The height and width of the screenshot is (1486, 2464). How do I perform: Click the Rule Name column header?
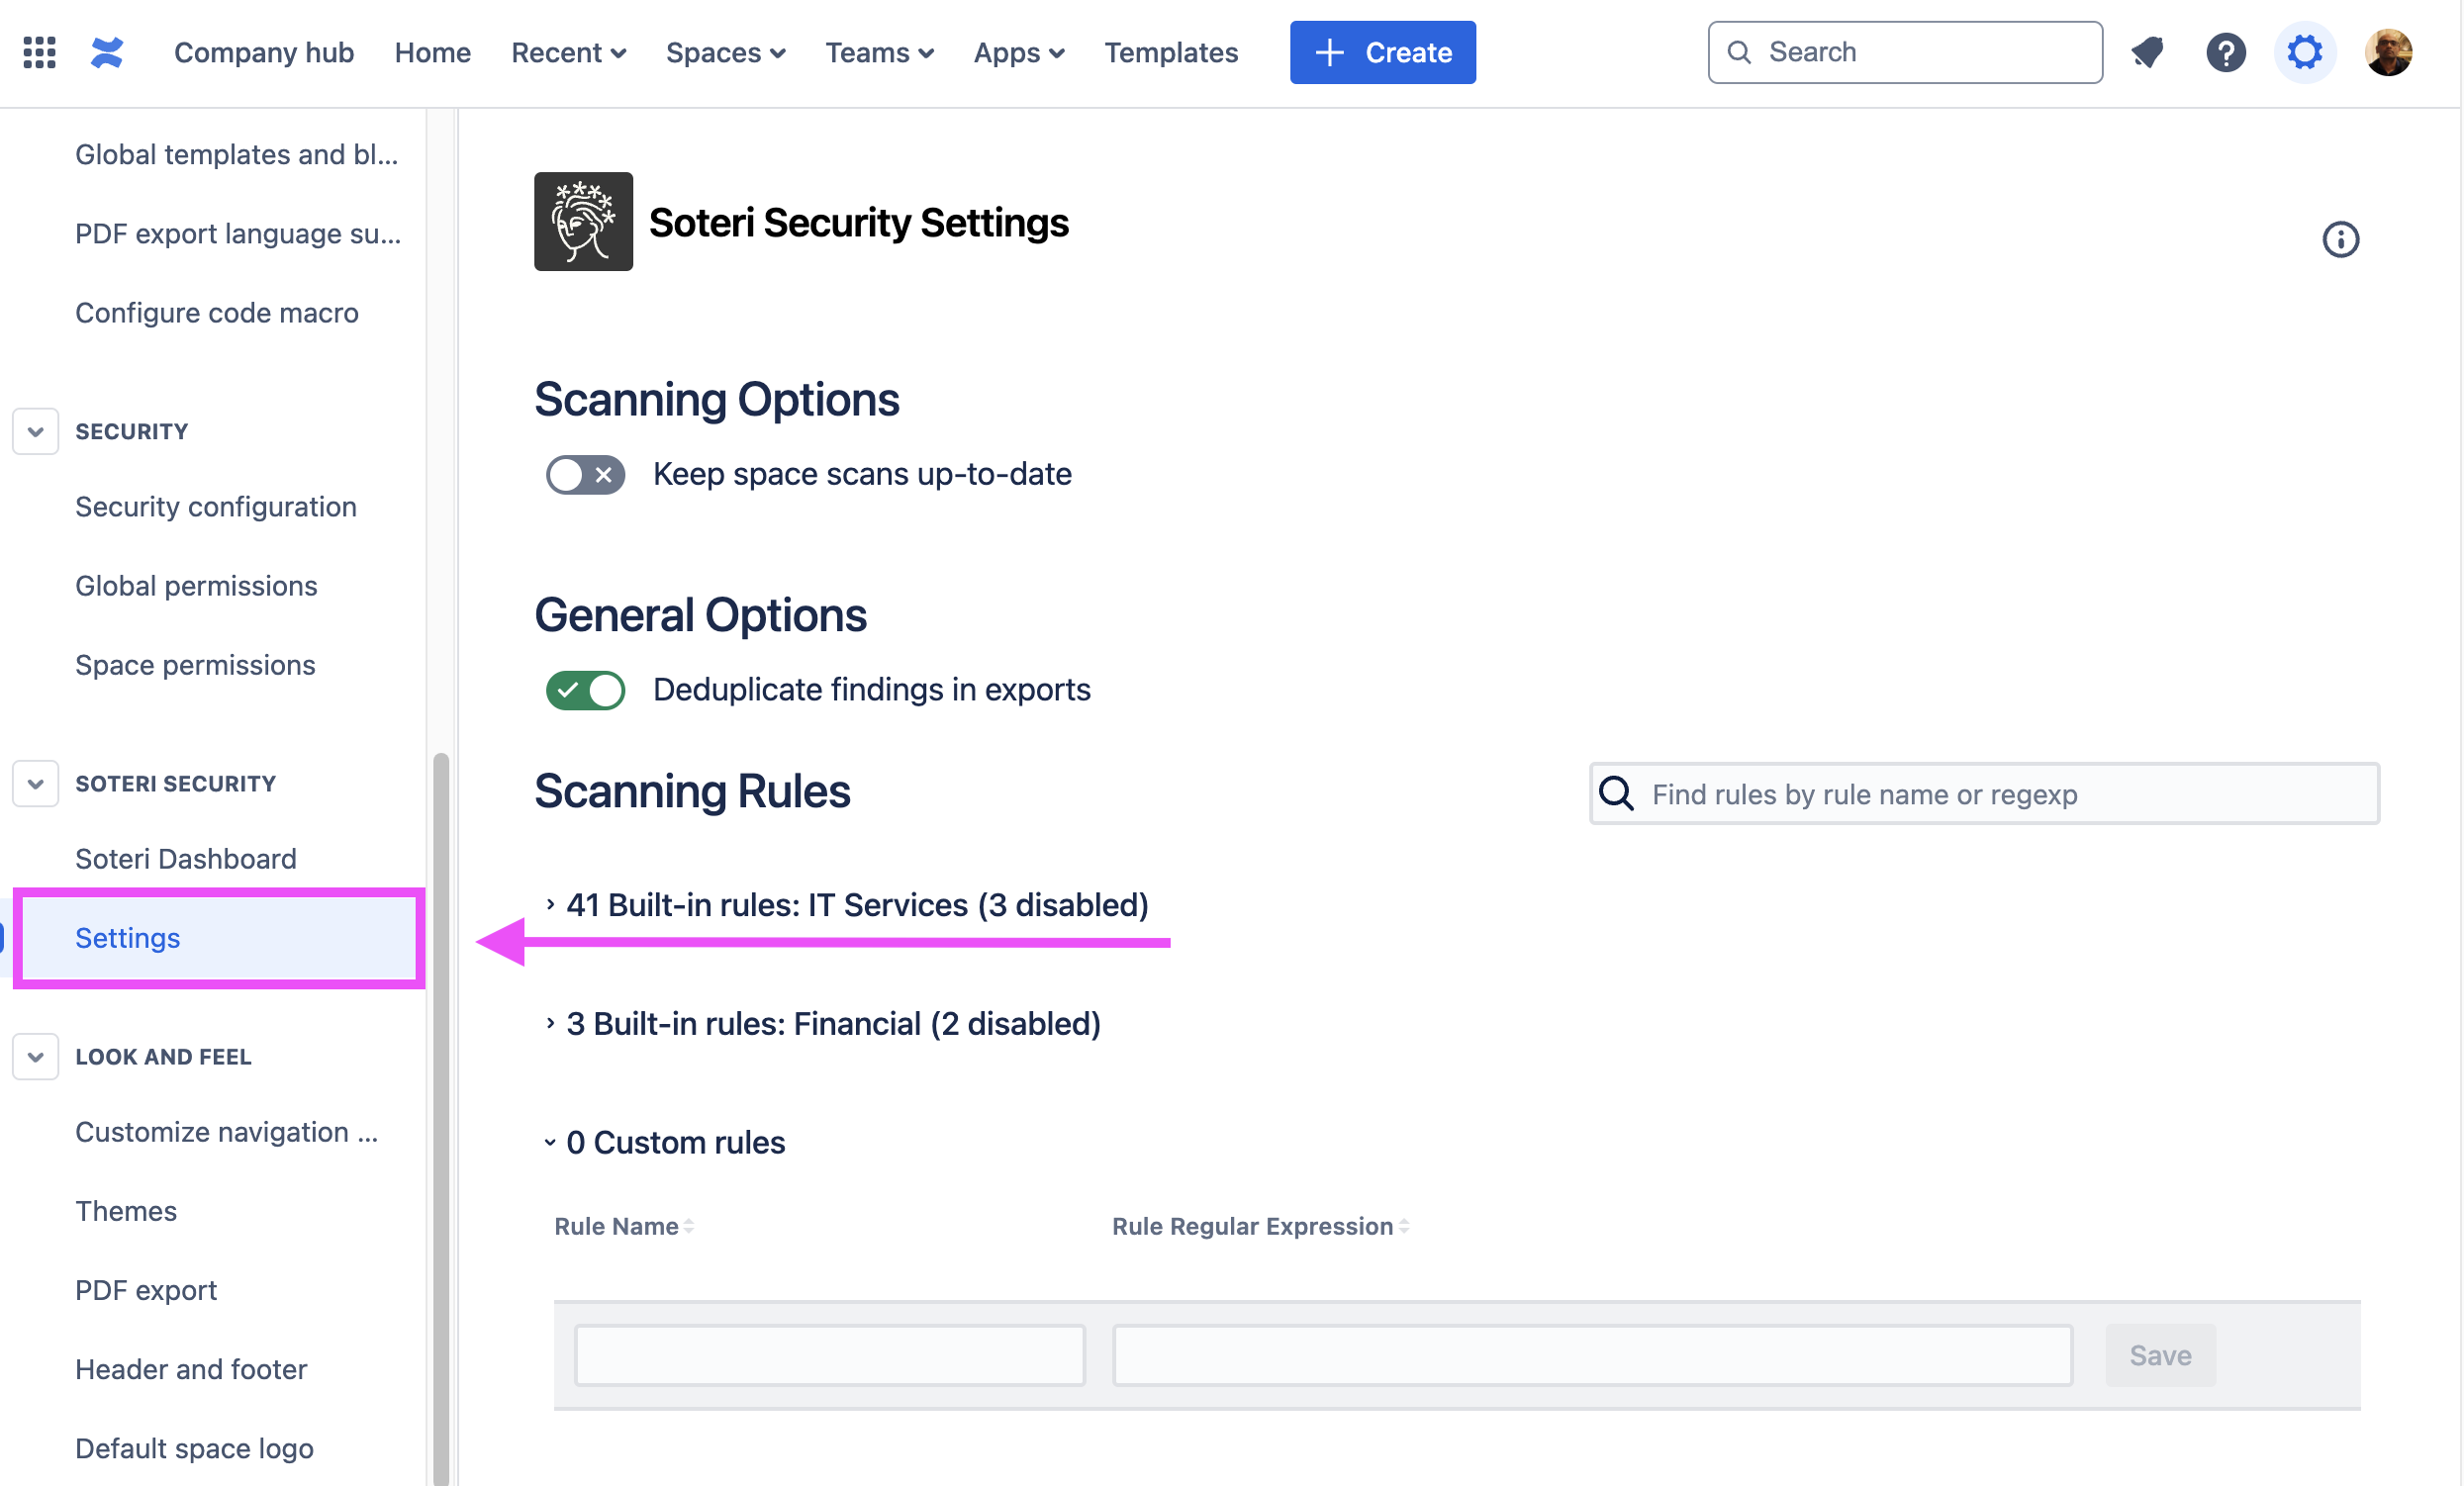[x=616, y=1226]
